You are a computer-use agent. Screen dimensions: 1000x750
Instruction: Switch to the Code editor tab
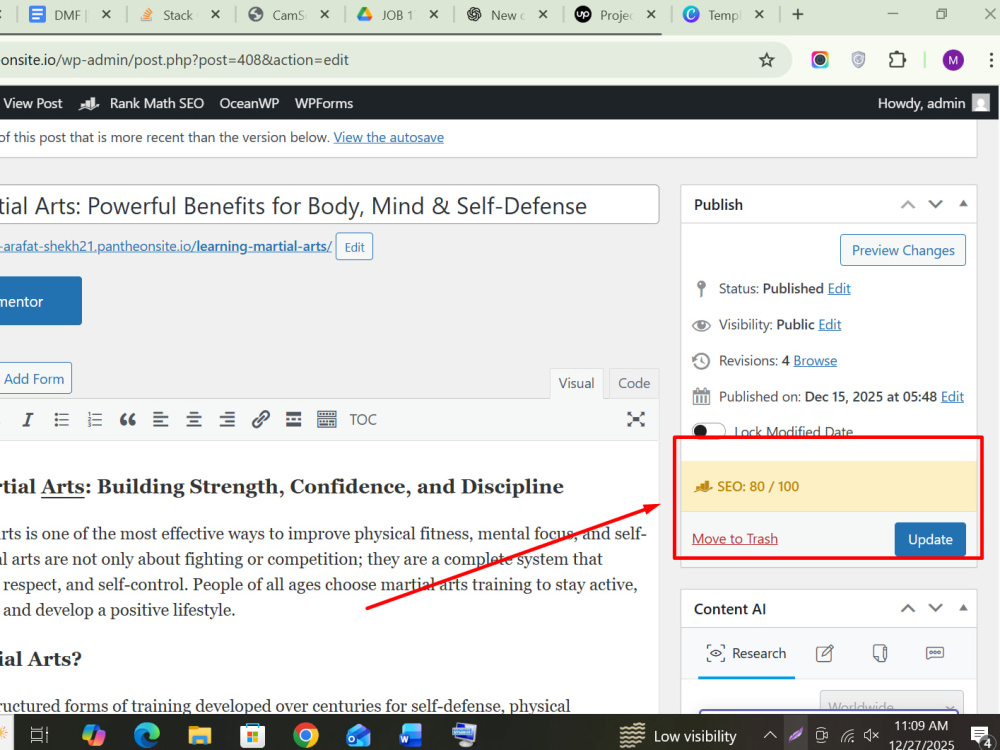[x=634, y=383]
